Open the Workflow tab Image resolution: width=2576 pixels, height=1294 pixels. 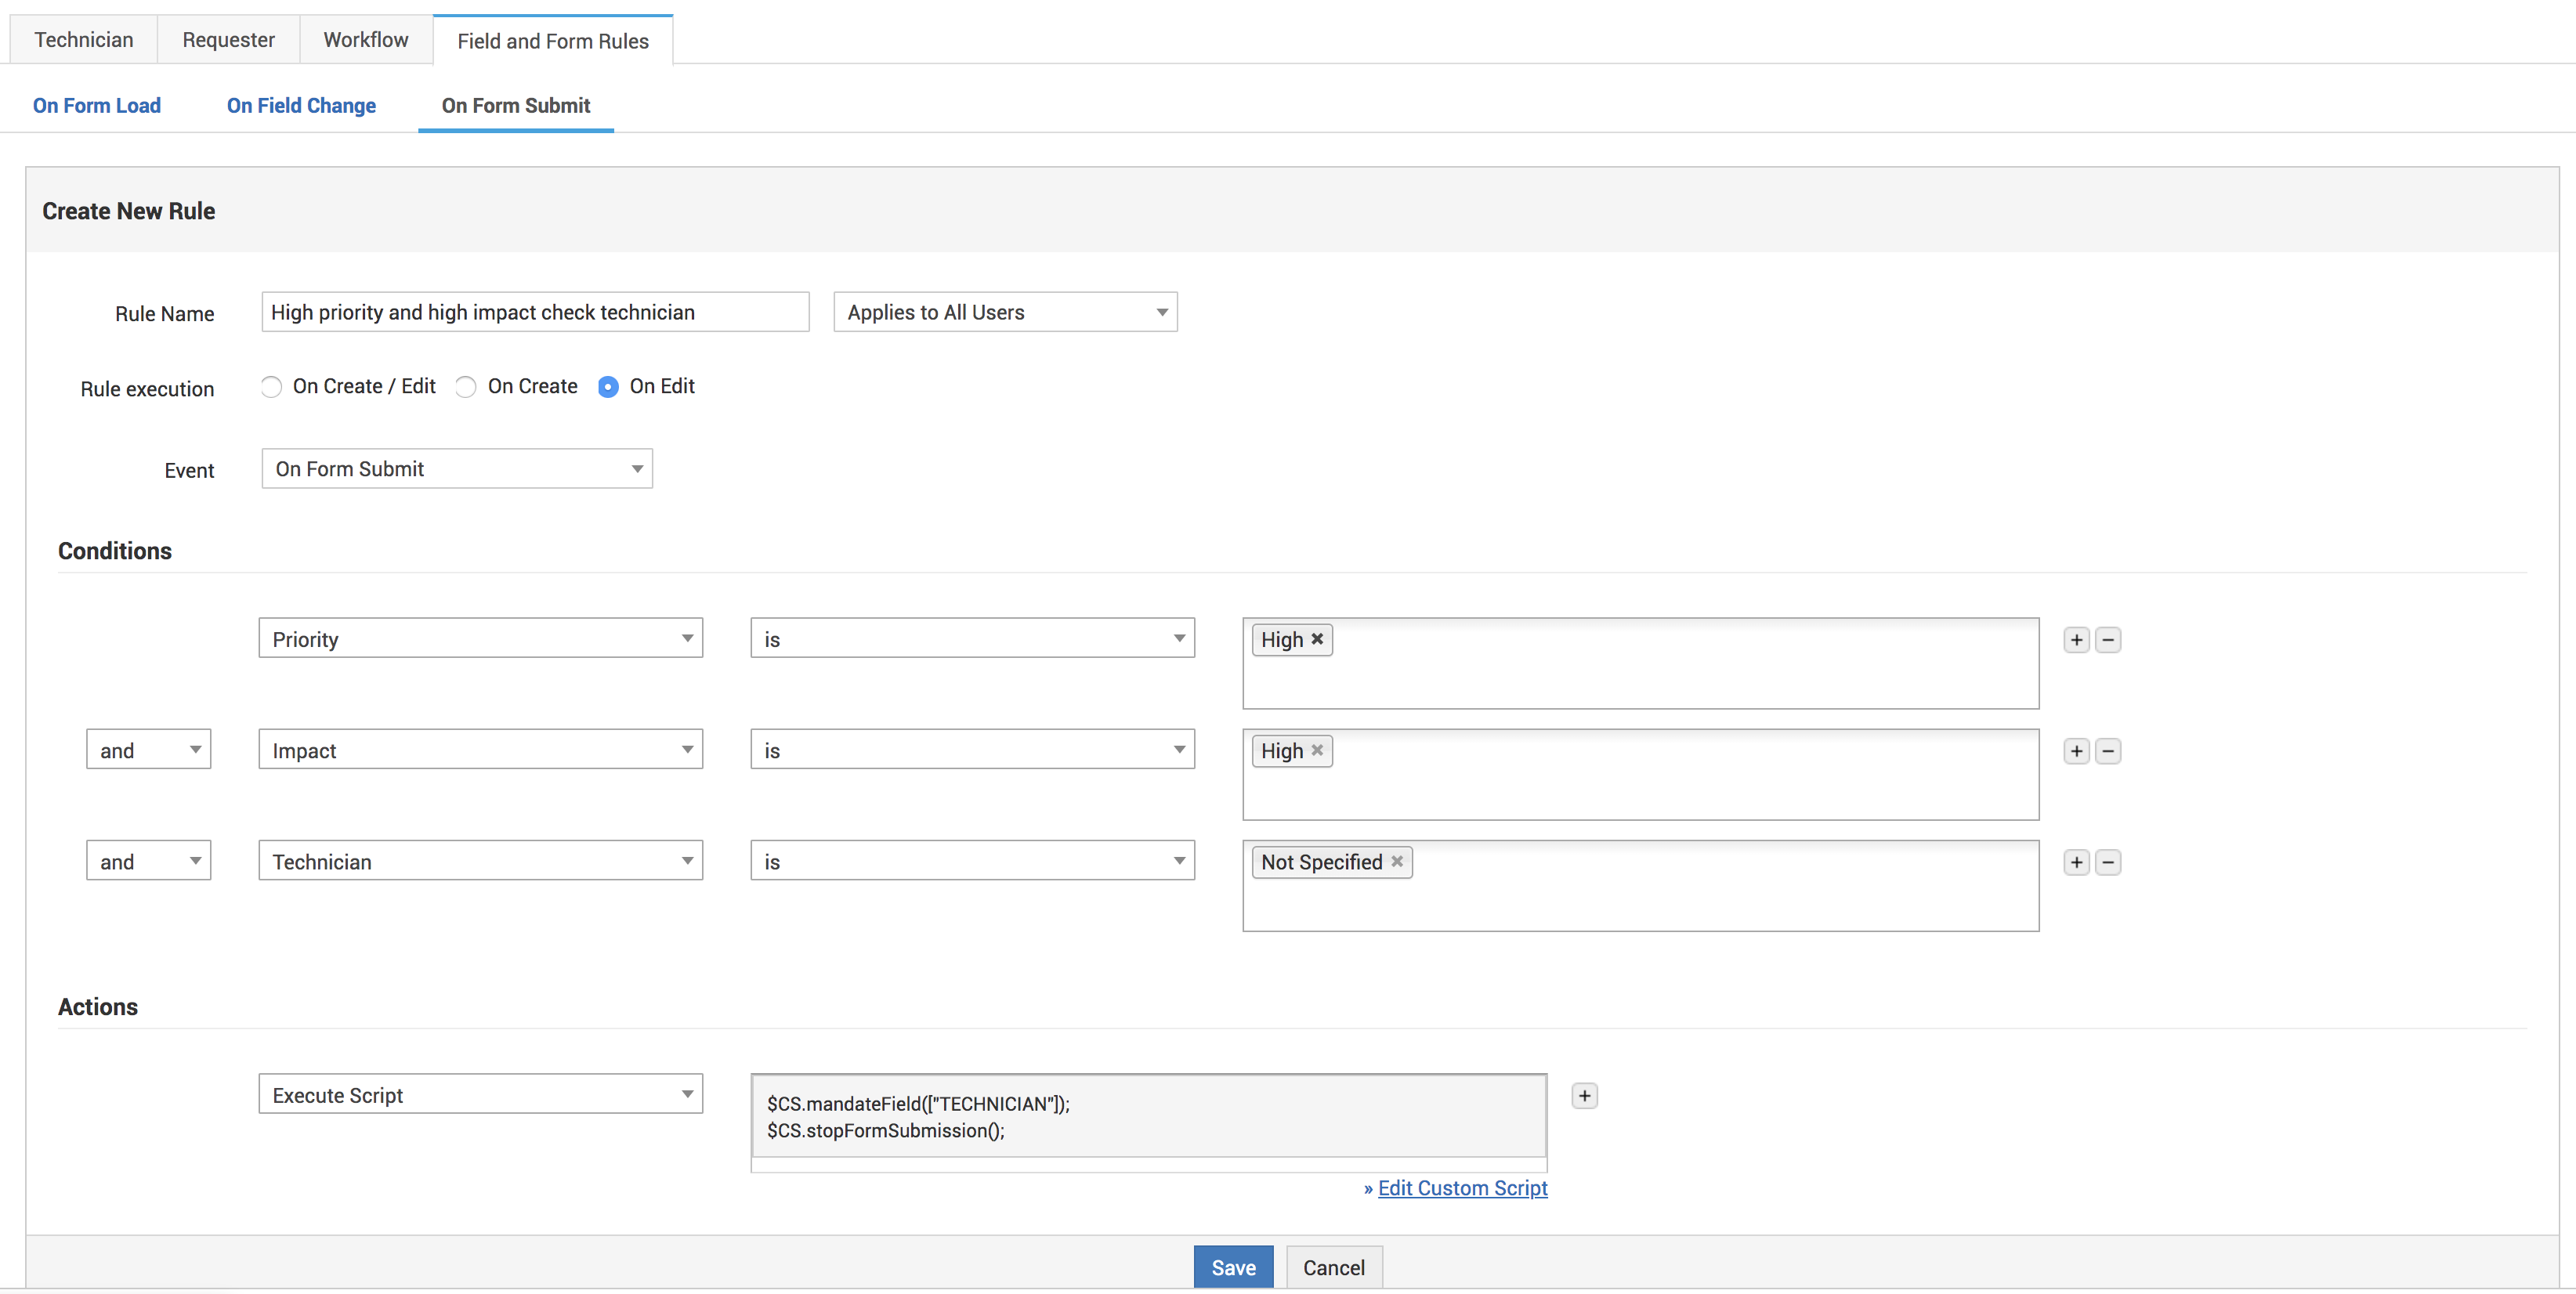pos(365,40)
